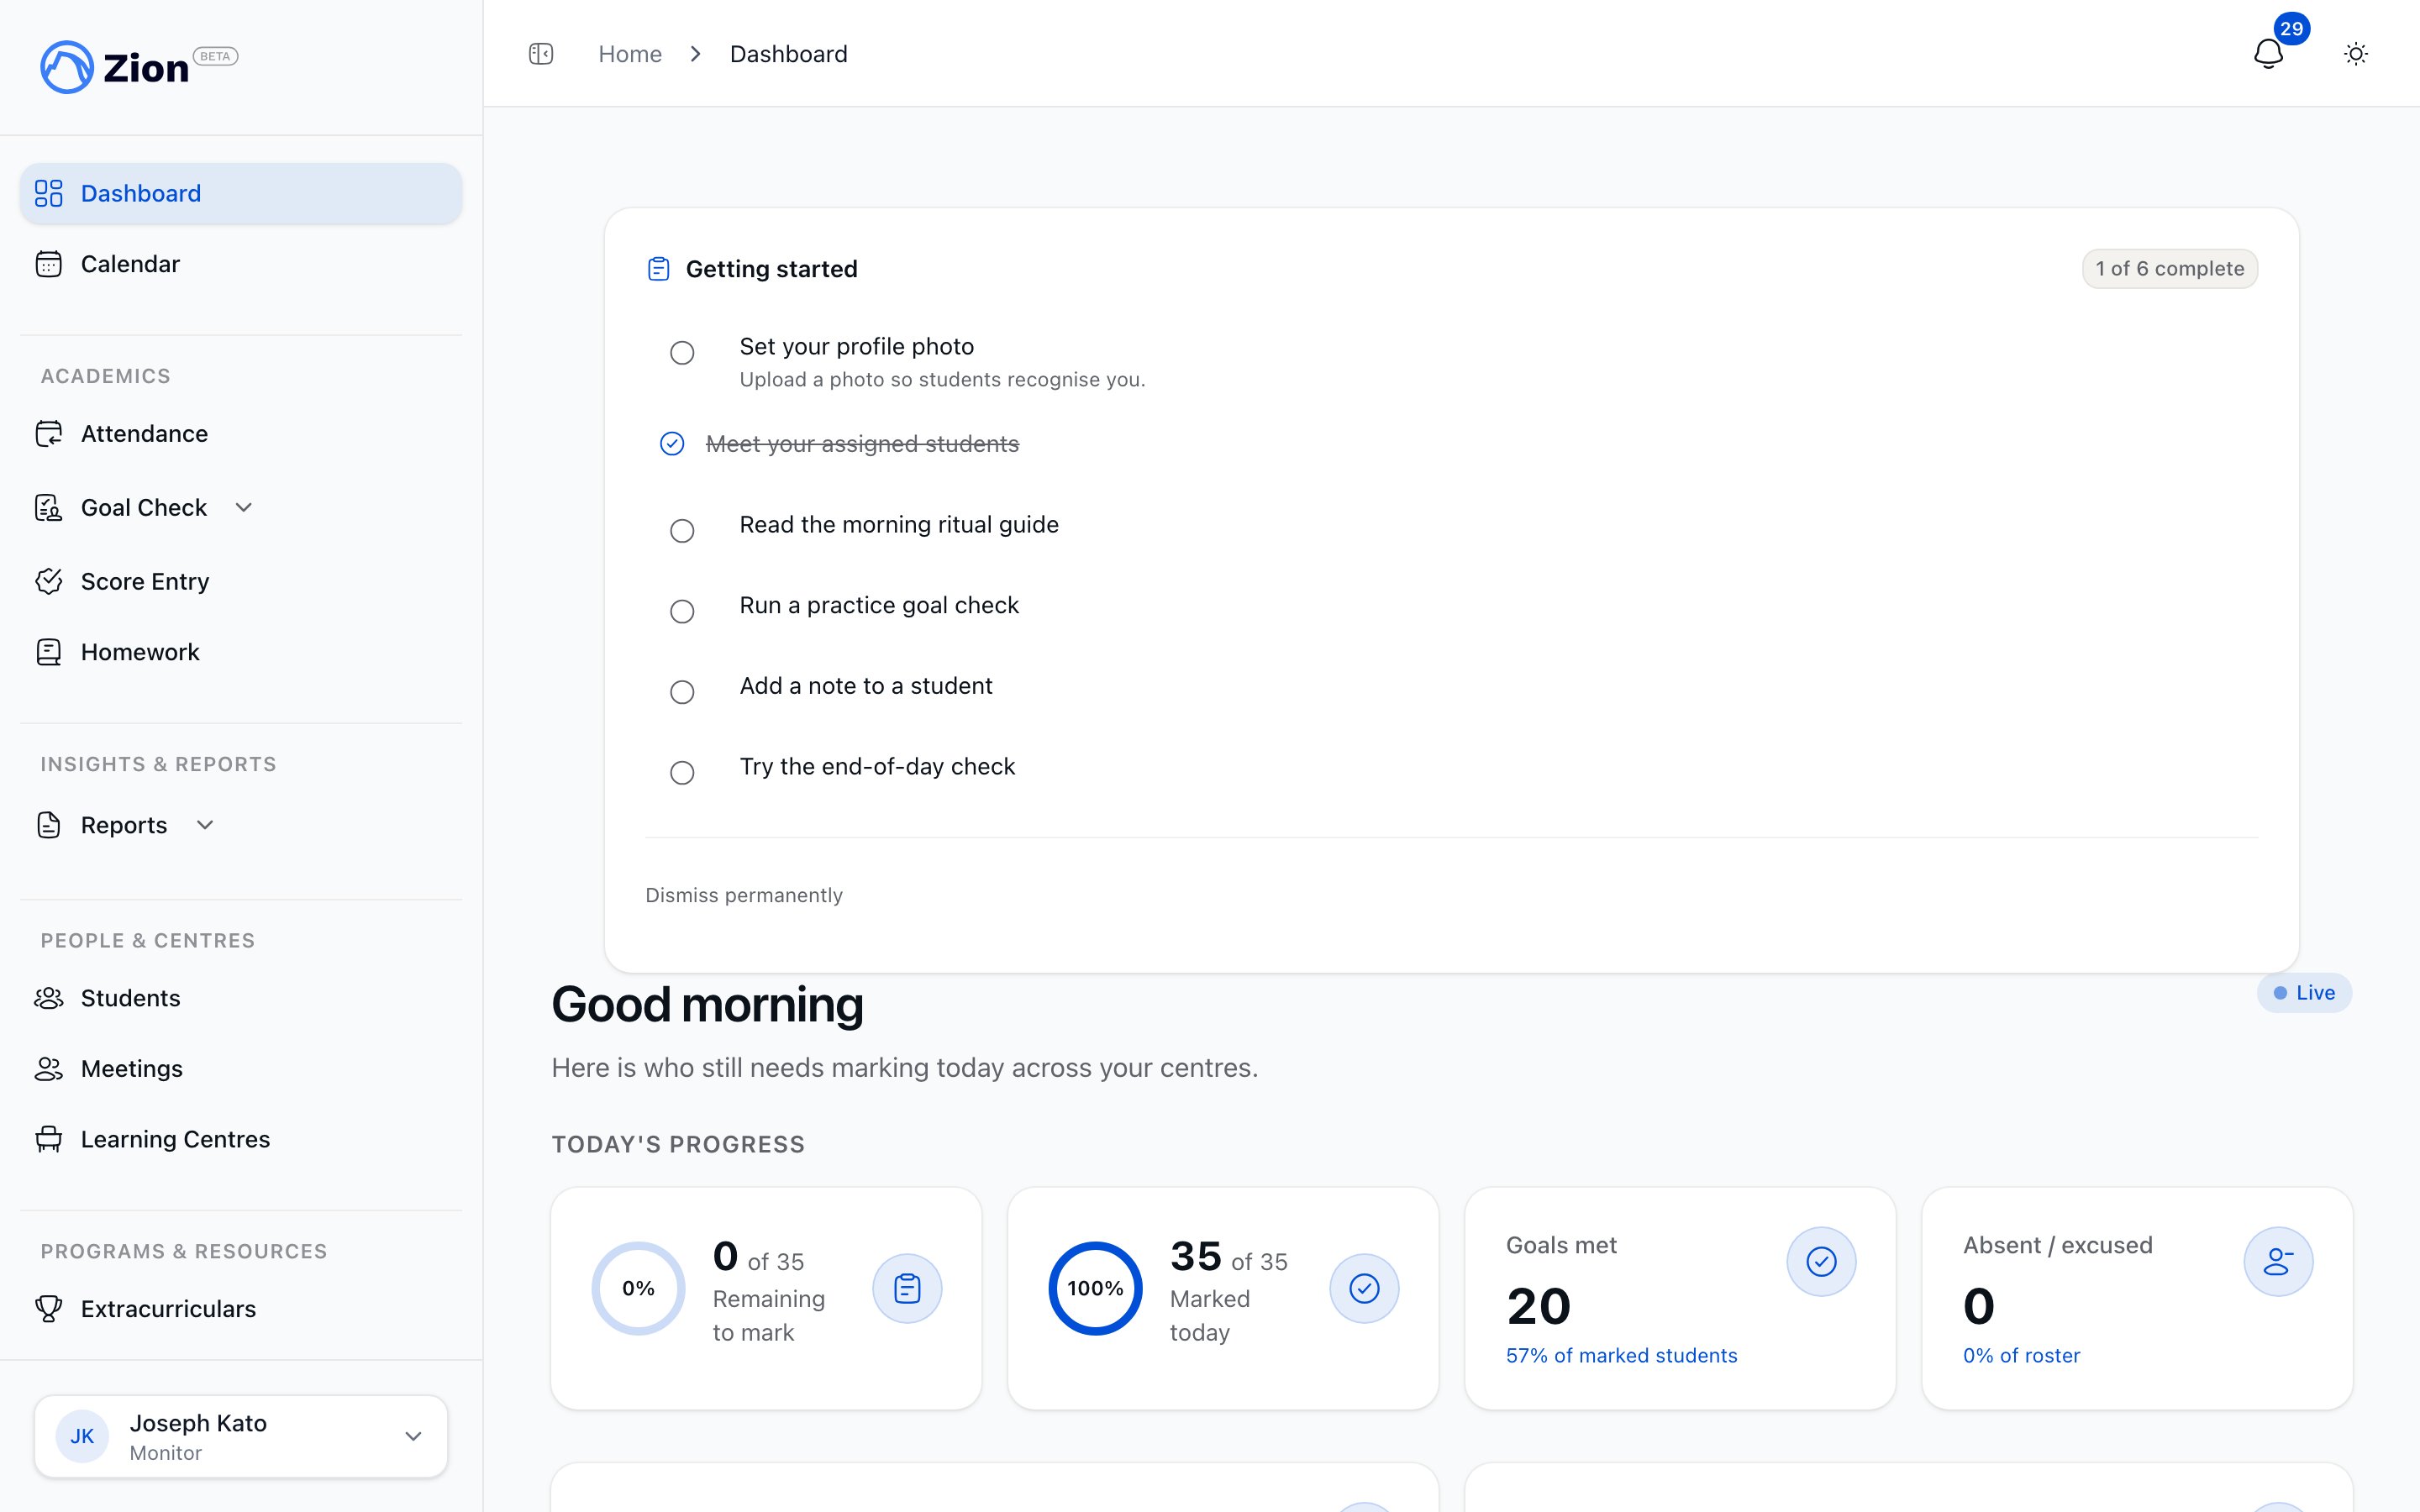Check off Run a practice goal check
Screen dimensions: 2420x1512
pyautogui.click(x=682, y=612)
